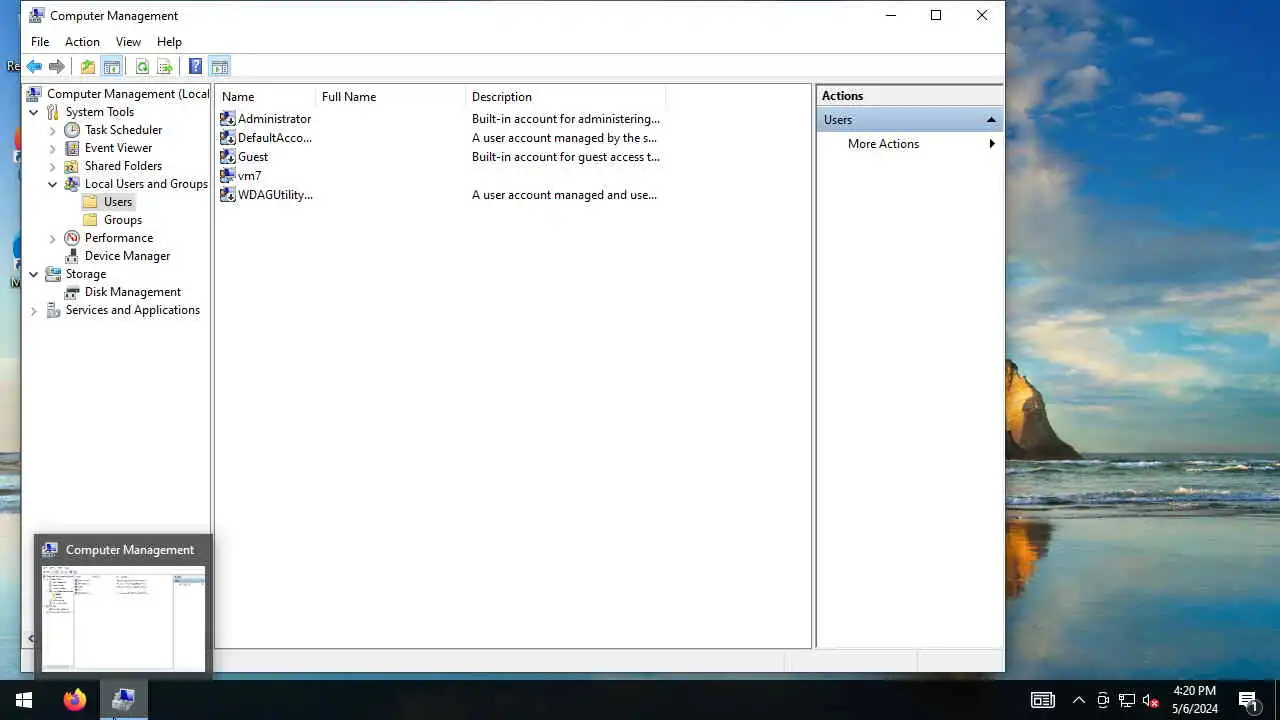The height and width of the screenshot is (720, 1280).
Task: Show hidden tray icons chevron
Action: coord(1079,701)
